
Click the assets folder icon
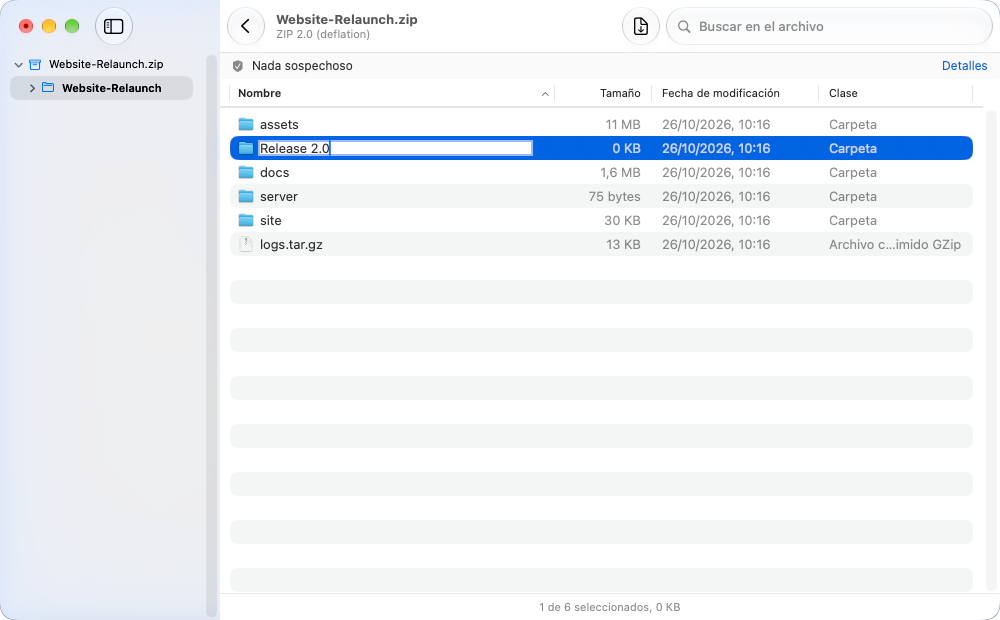[x=246, y=124]
